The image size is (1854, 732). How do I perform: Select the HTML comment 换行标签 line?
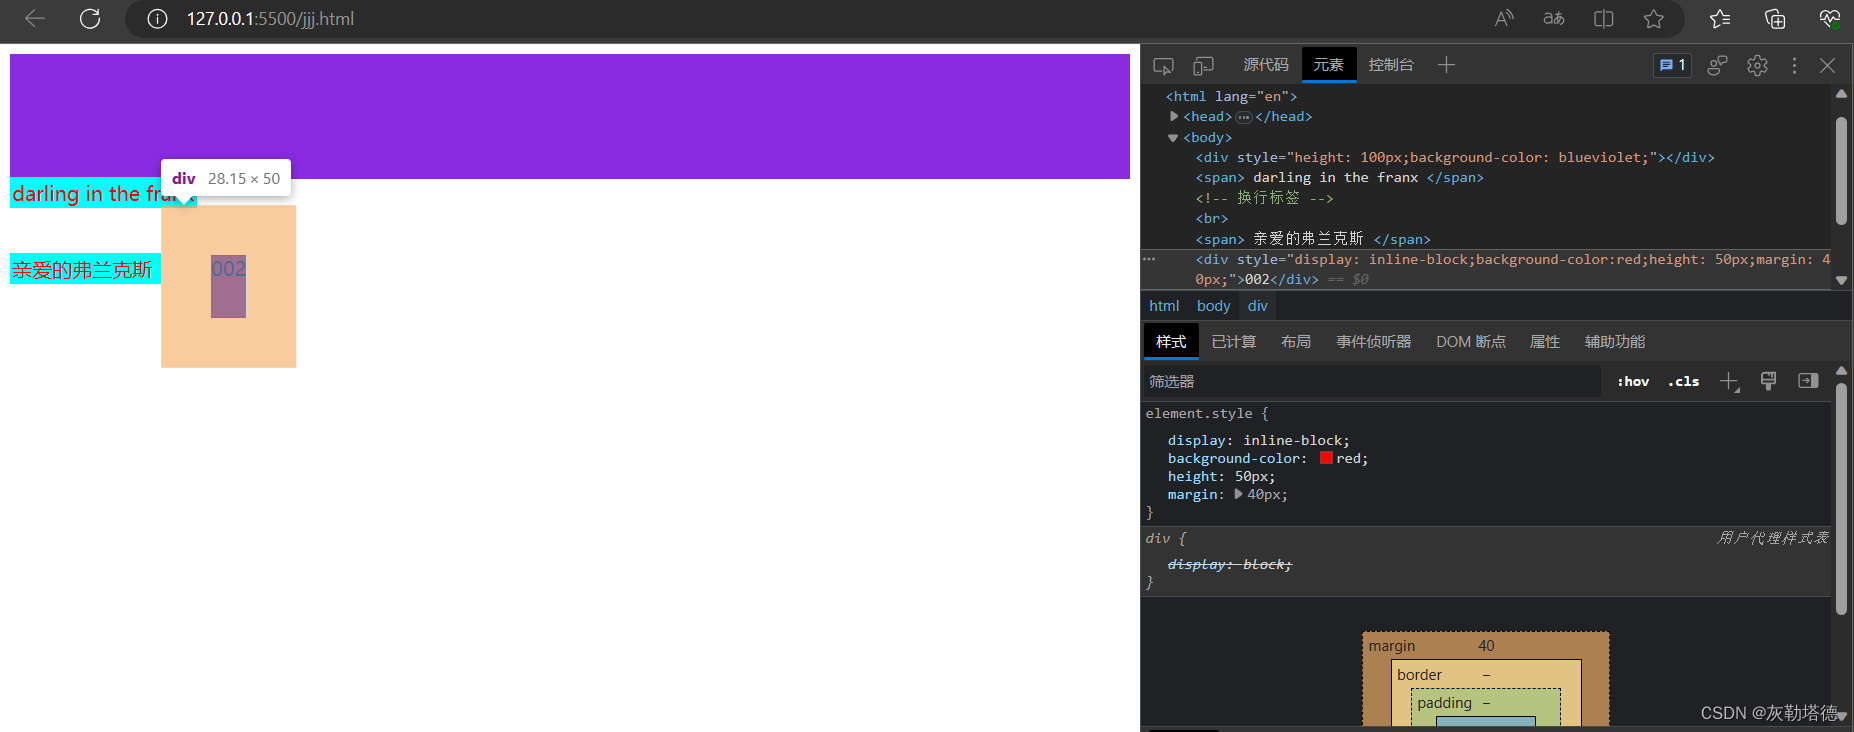pyautogui.click(x=1265, y=198)
